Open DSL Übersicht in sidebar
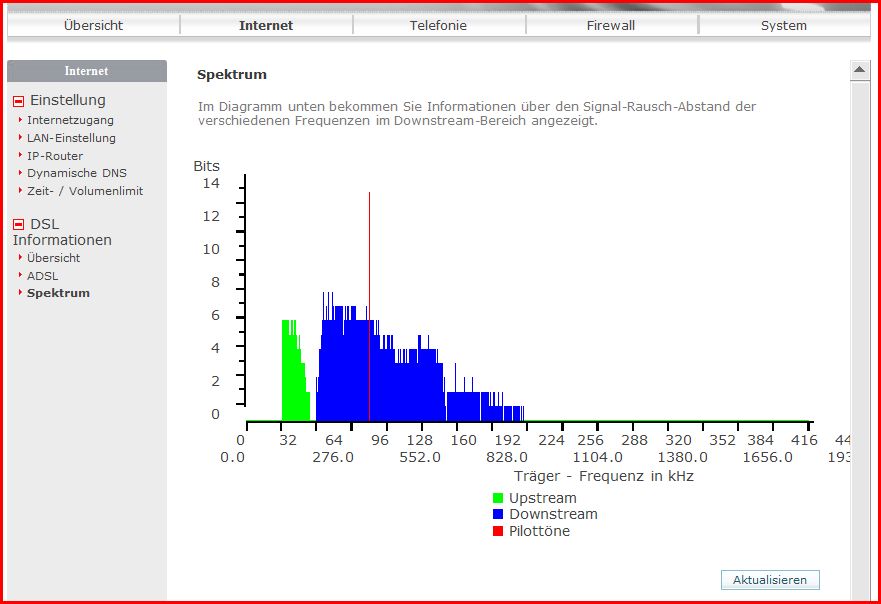The height and width of the screenshot is (604, 881). tap(53, 258)
